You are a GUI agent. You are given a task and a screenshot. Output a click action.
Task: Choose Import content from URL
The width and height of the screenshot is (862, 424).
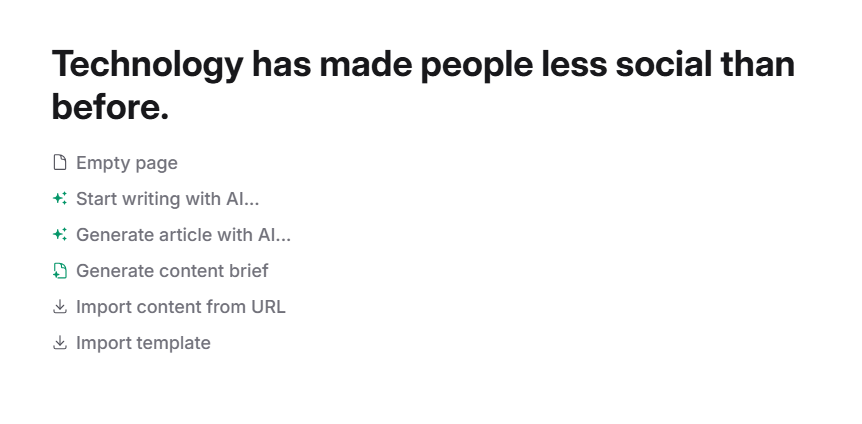pyautogui.click(x=181, y=307)
